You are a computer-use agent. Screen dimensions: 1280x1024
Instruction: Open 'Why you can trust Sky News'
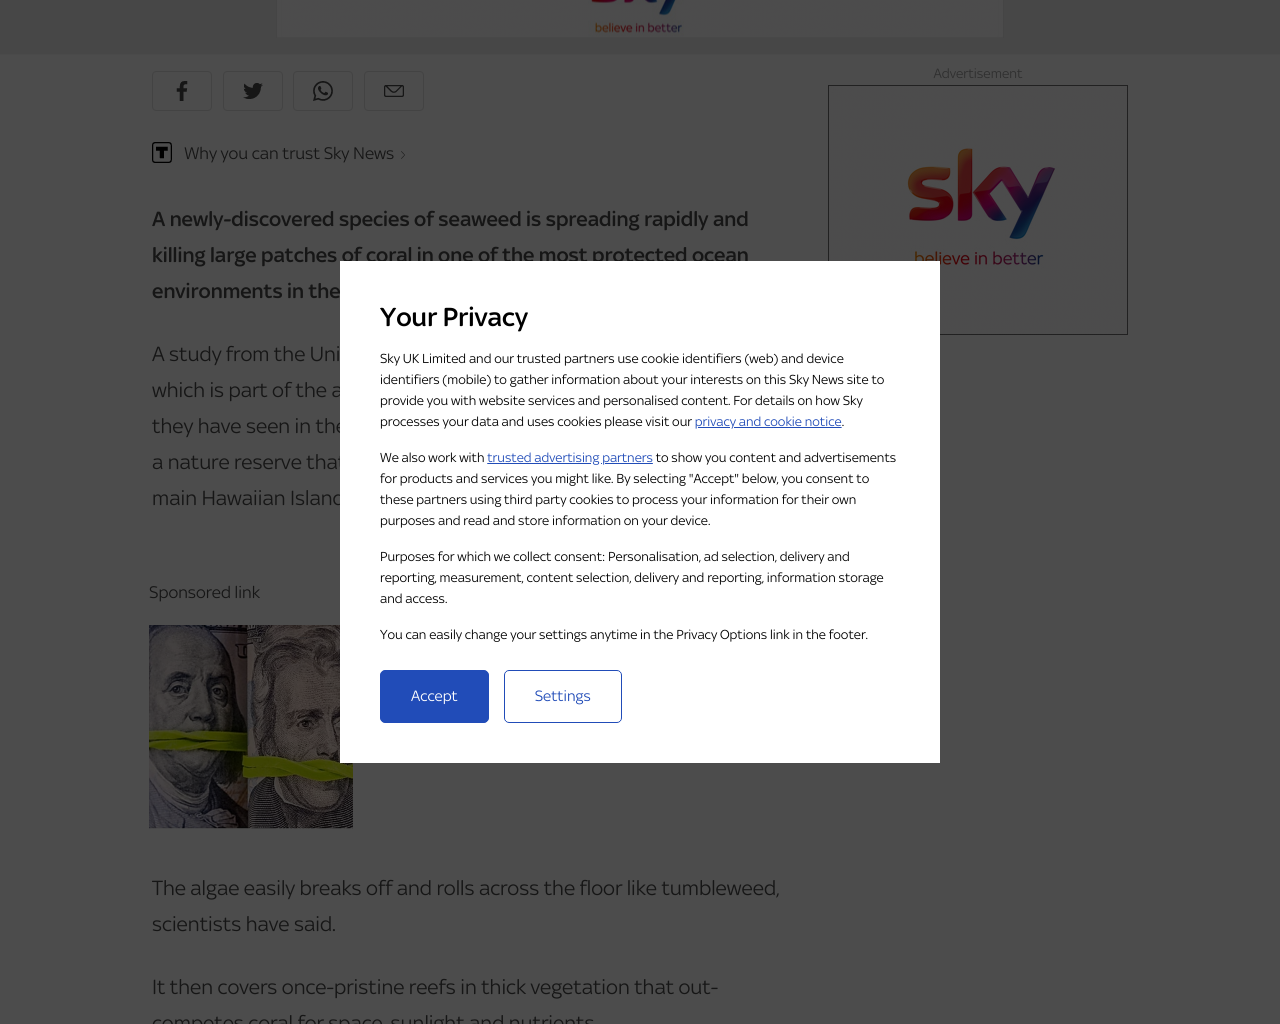288,153
